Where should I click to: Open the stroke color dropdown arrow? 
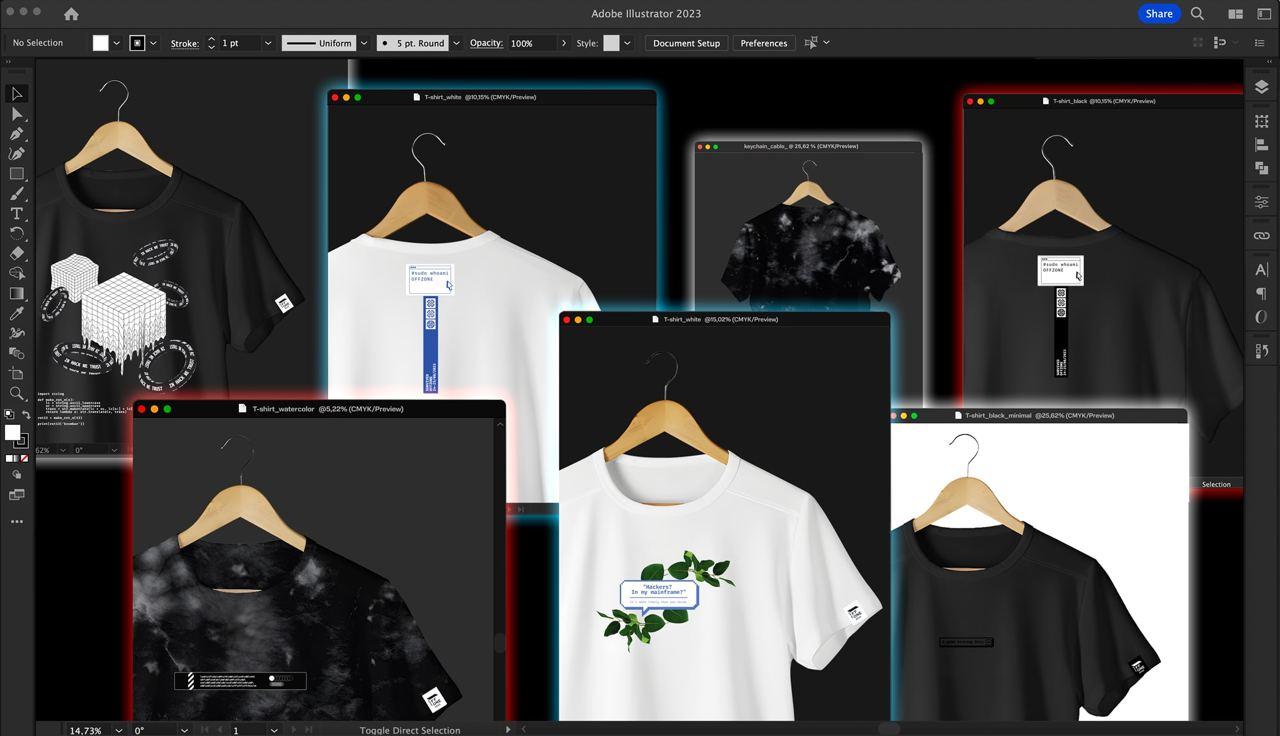(153, 43)
